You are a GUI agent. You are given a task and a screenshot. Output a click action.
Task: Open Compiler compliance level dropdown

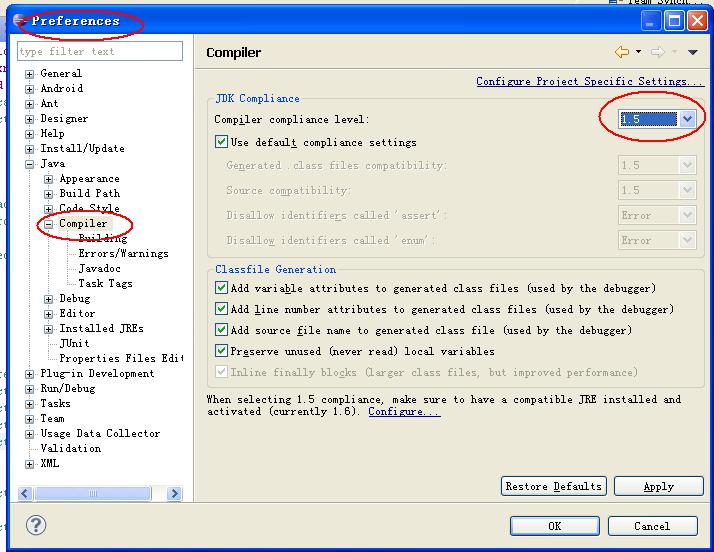688,119
